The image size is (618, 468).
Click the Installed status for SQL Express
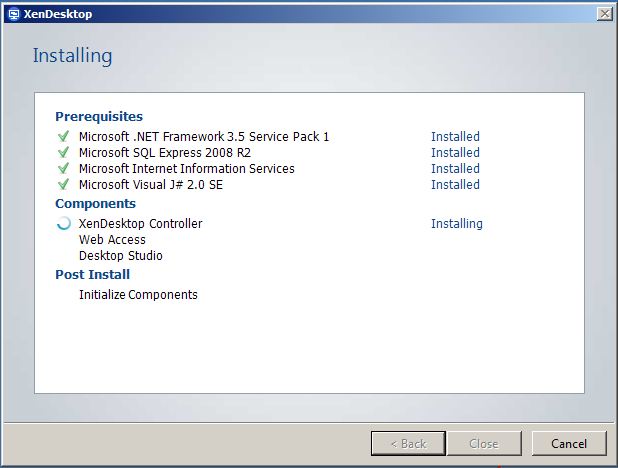point(455,153)
